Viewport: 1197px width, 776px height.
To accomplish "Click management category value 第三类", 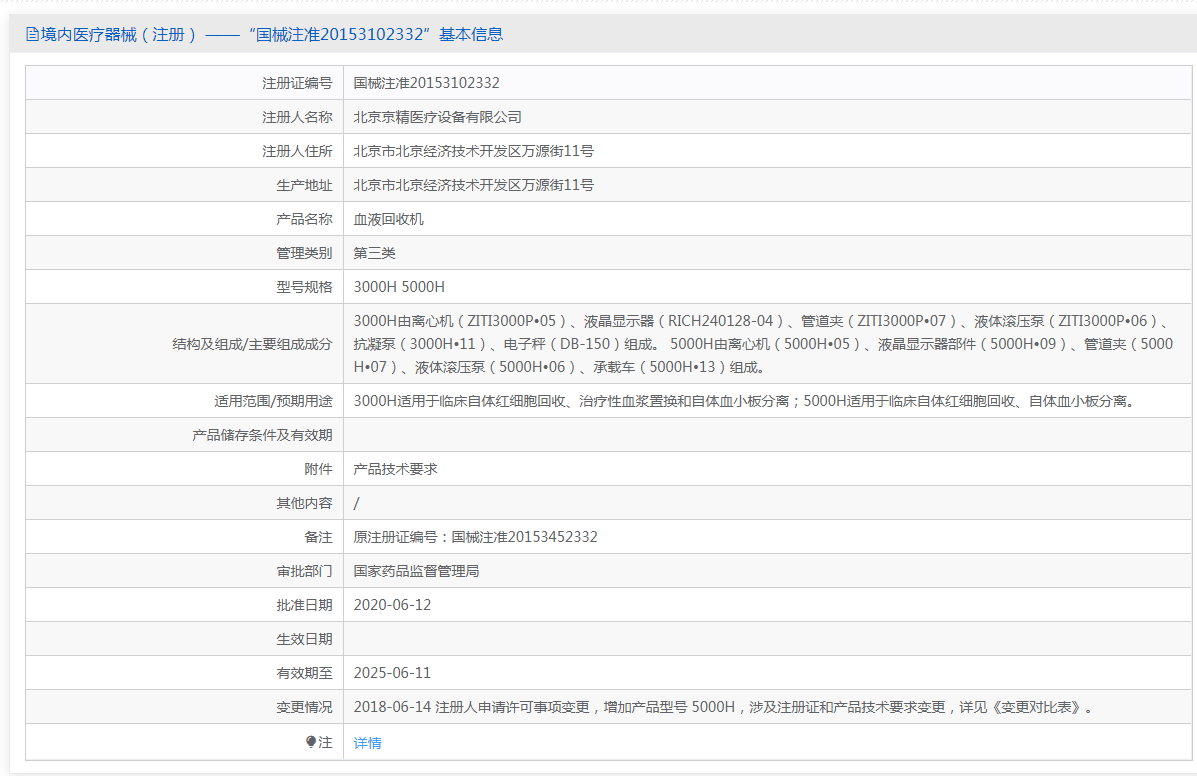I will coord(374,253).
